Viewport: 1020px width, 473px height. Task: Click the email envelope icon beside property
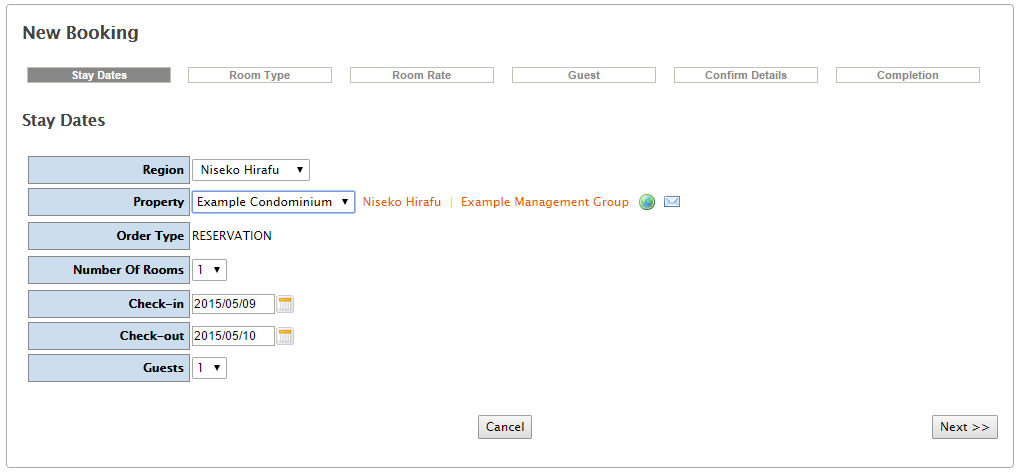point(672,202)
